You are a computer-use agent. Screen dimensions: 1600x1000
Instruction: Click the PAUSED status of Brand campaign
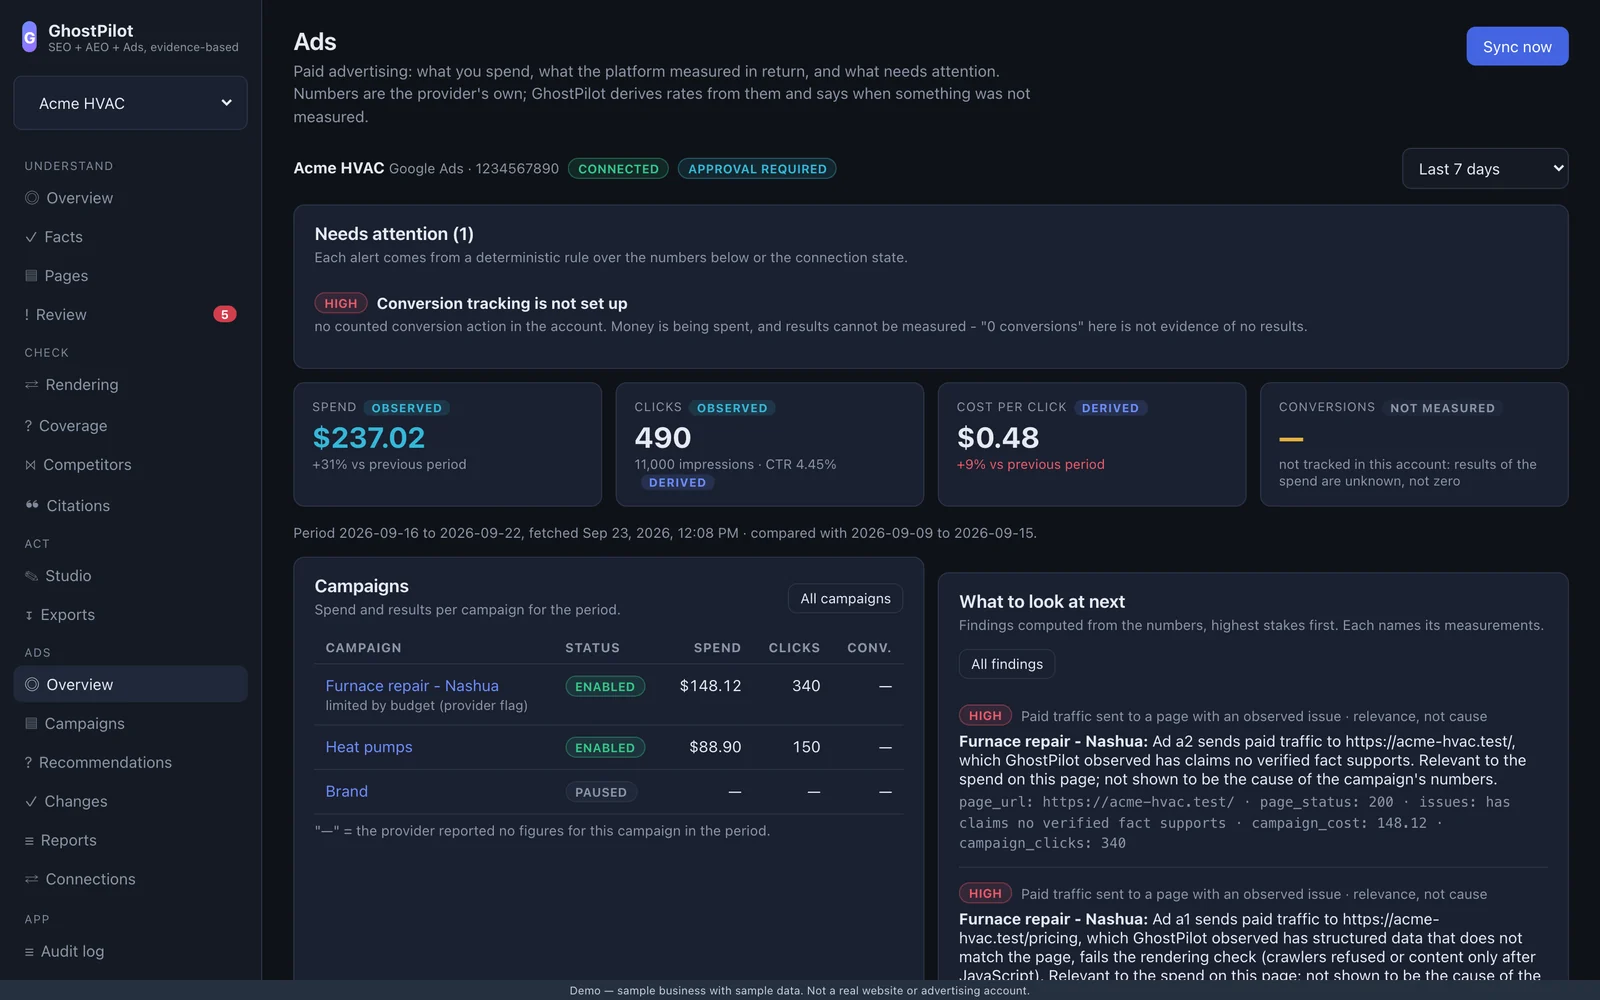(x=601, y=792)
